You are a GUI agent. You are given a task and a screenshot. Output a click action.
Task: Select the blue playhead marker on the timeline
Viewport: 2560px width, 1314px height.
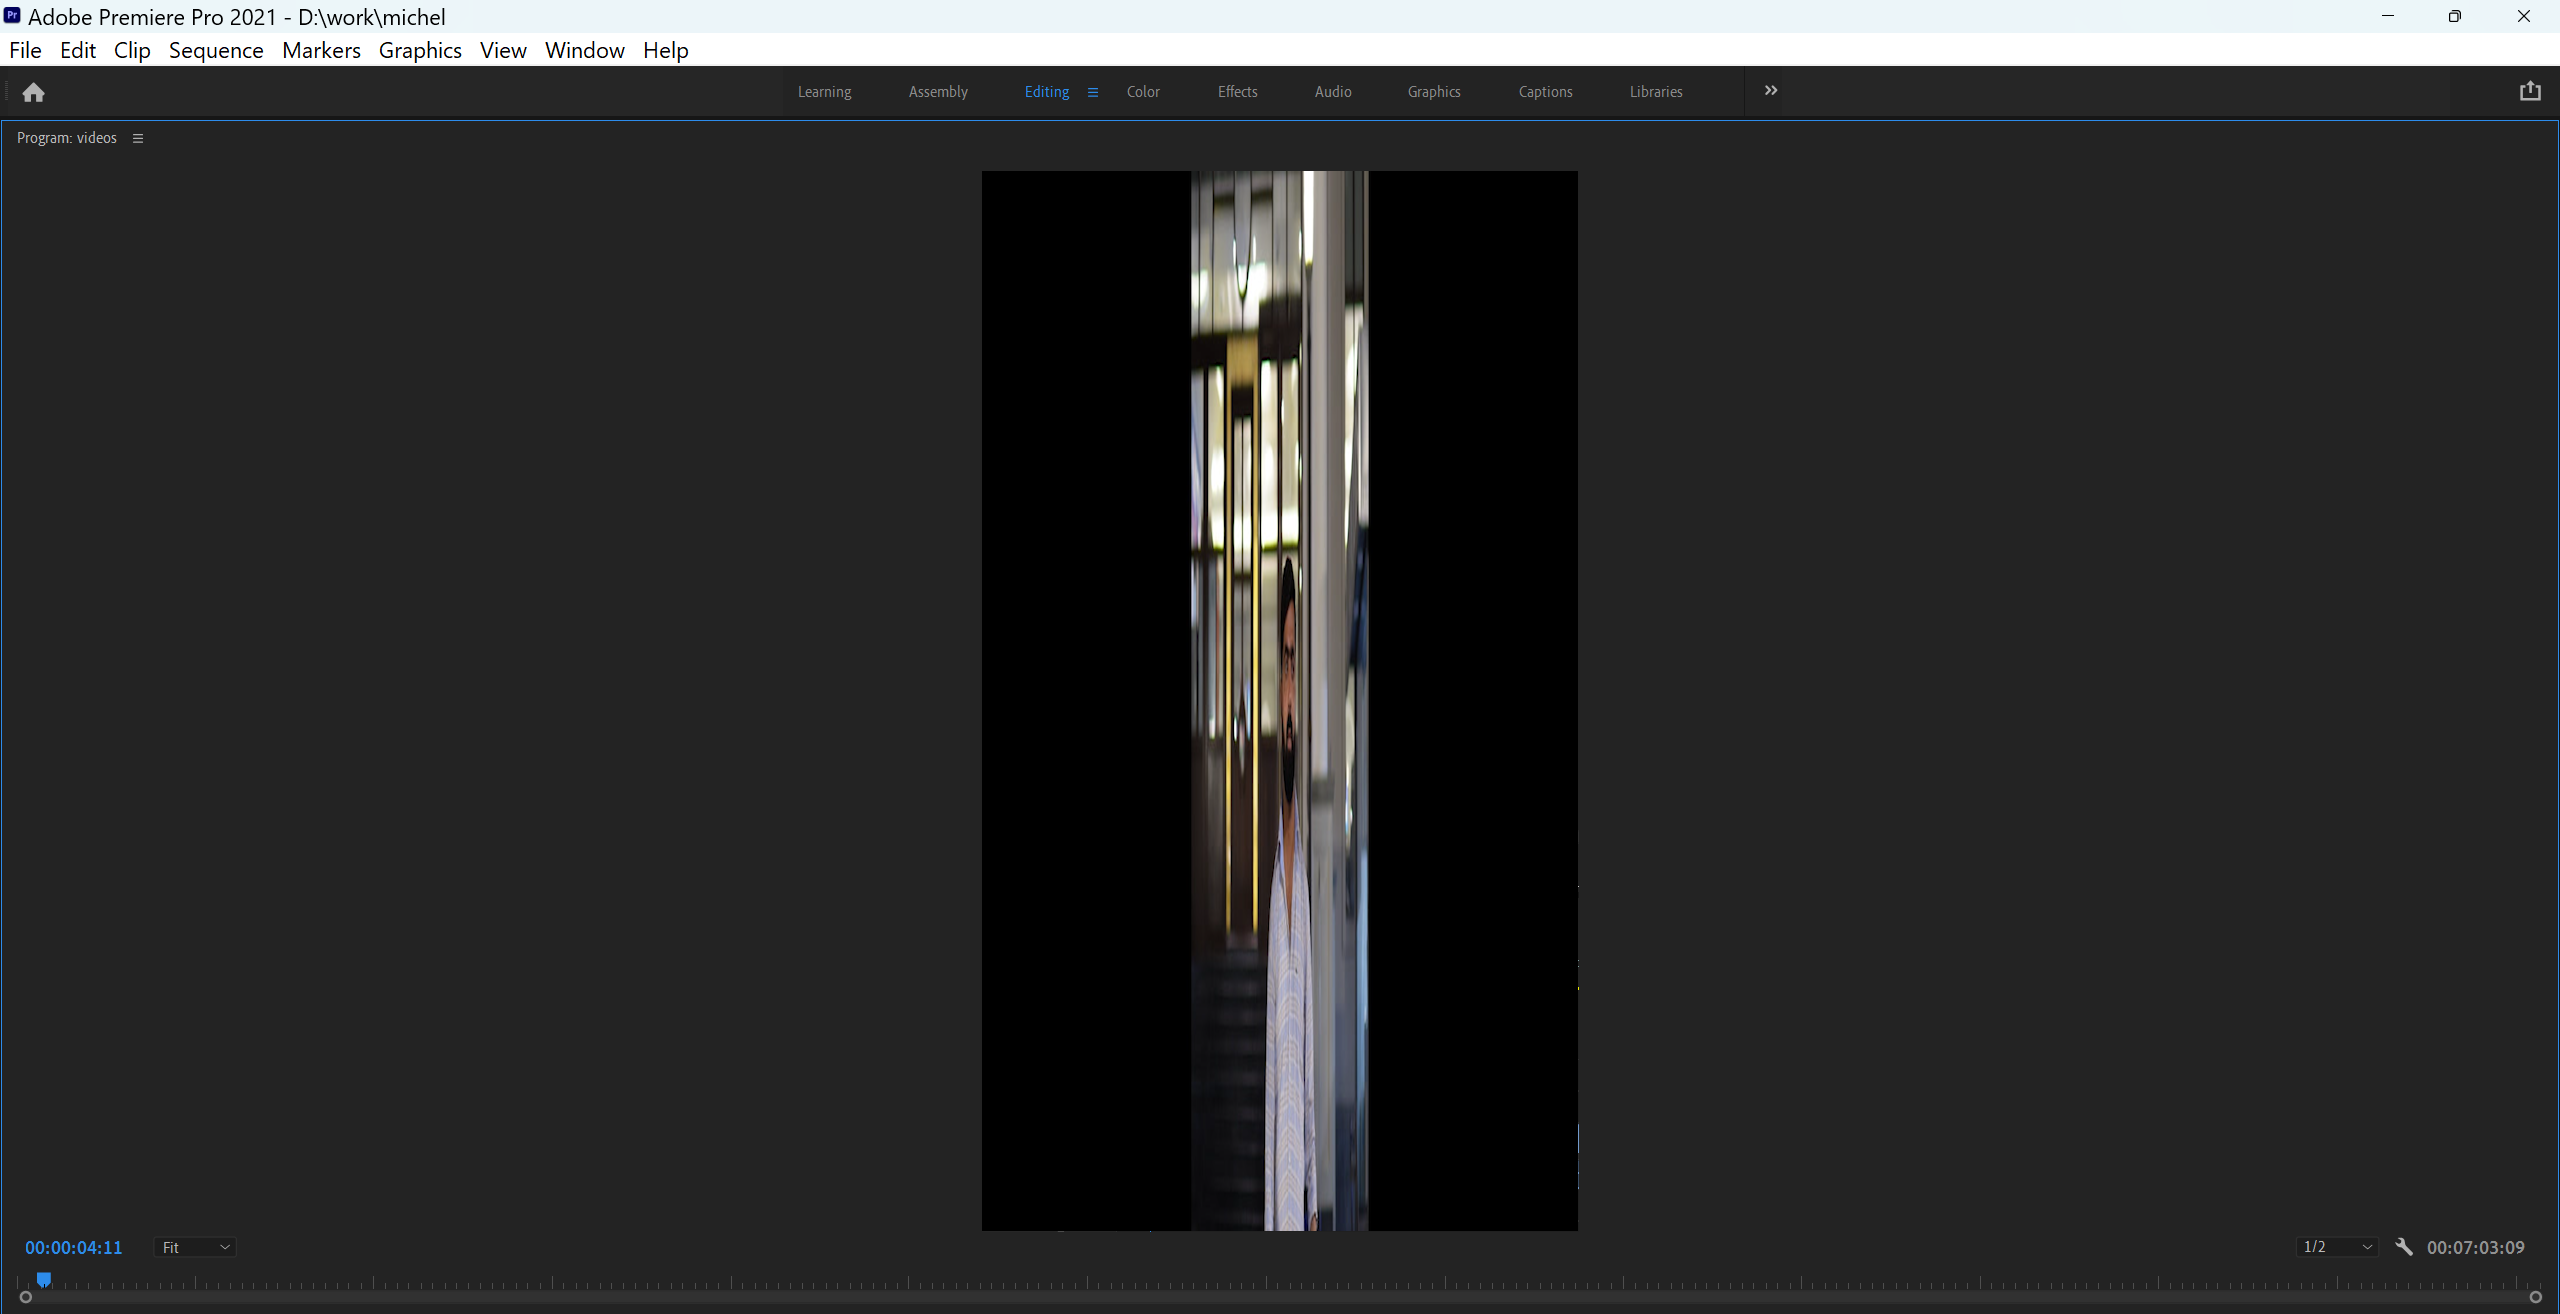pyautogui.click(x=44, y=1279)
